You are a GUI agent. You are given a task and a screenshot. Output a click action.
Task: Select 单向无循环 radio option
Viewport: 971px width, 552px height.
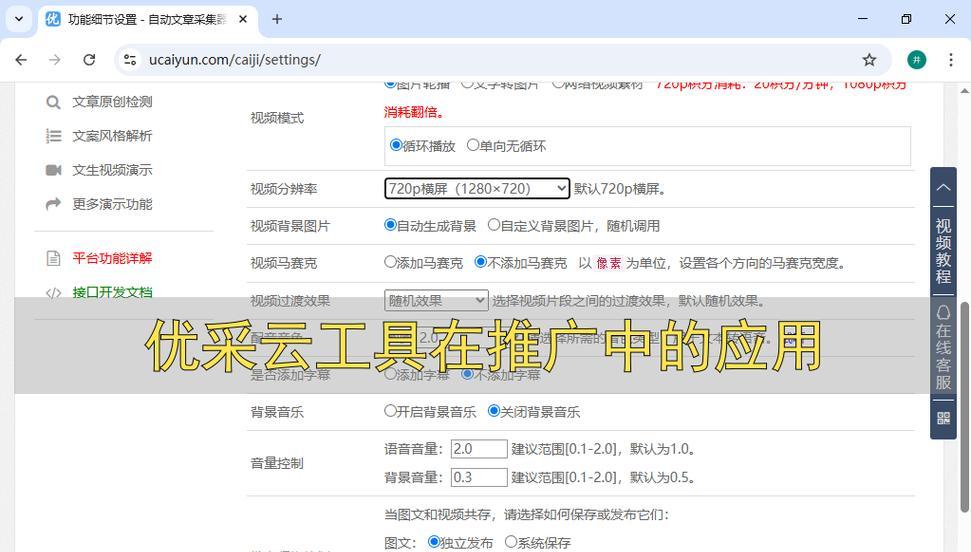(x=472, y=145)
